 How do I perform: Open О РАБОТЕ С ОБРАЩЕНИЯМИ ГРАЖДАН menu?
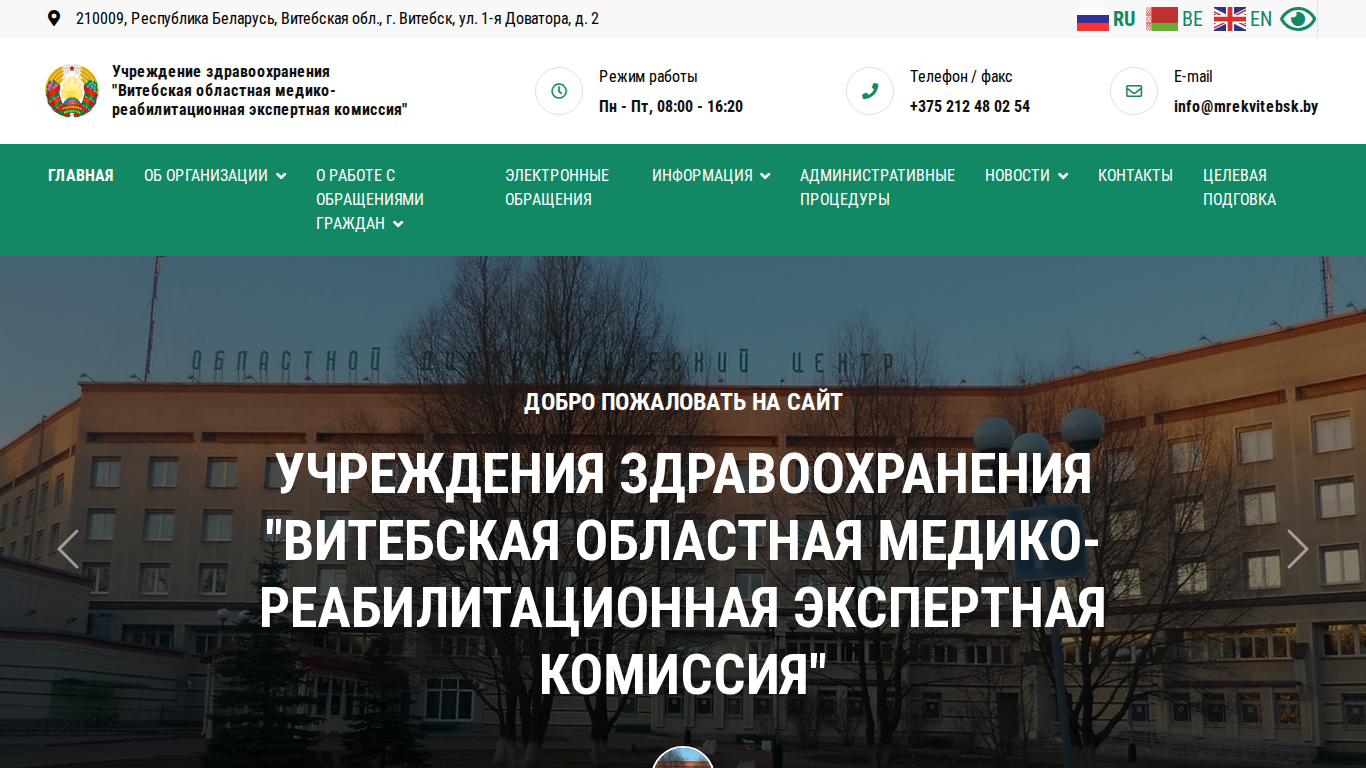tap(370, 200)
